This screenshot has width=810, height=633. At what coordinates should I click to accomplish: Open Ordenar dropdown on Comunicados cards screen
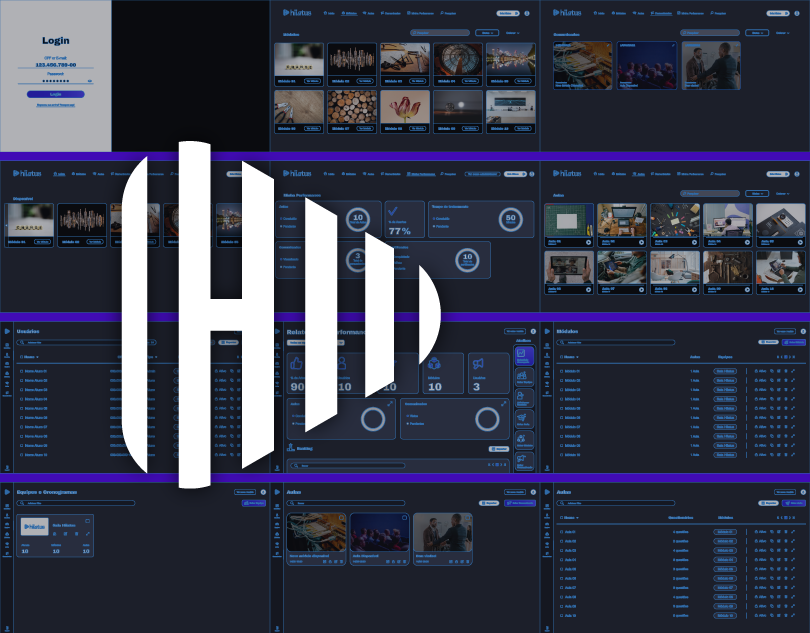[x=782, y=33]
